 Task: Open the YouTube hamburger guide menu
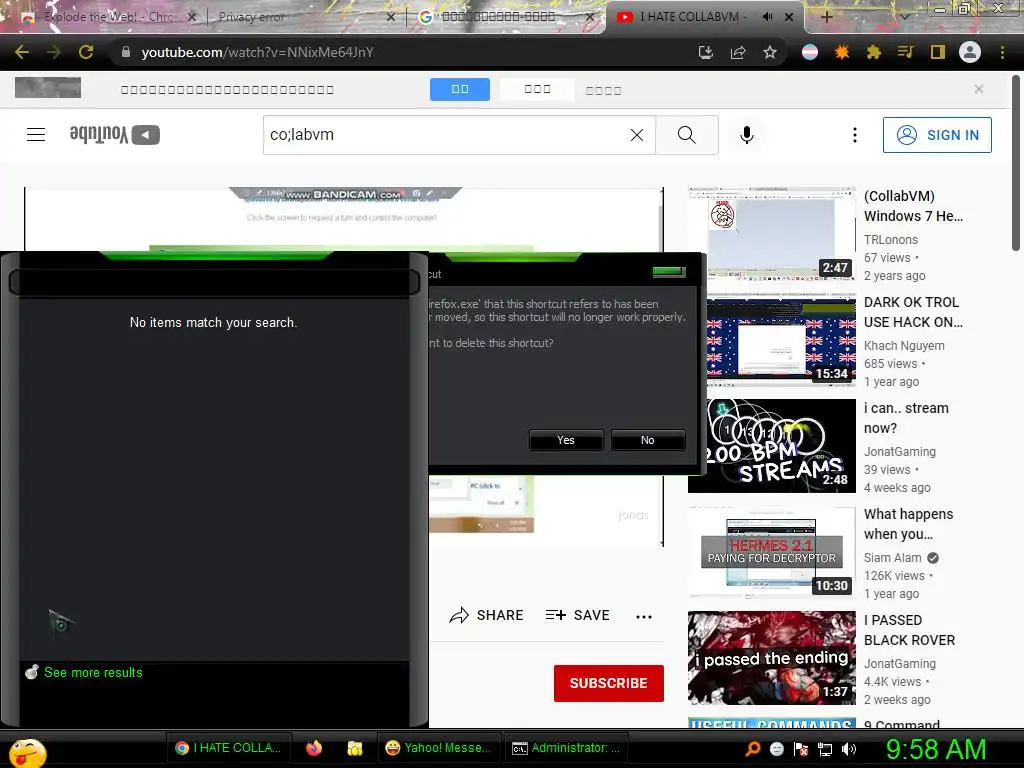pyautogui.click(x=36, y=135)
